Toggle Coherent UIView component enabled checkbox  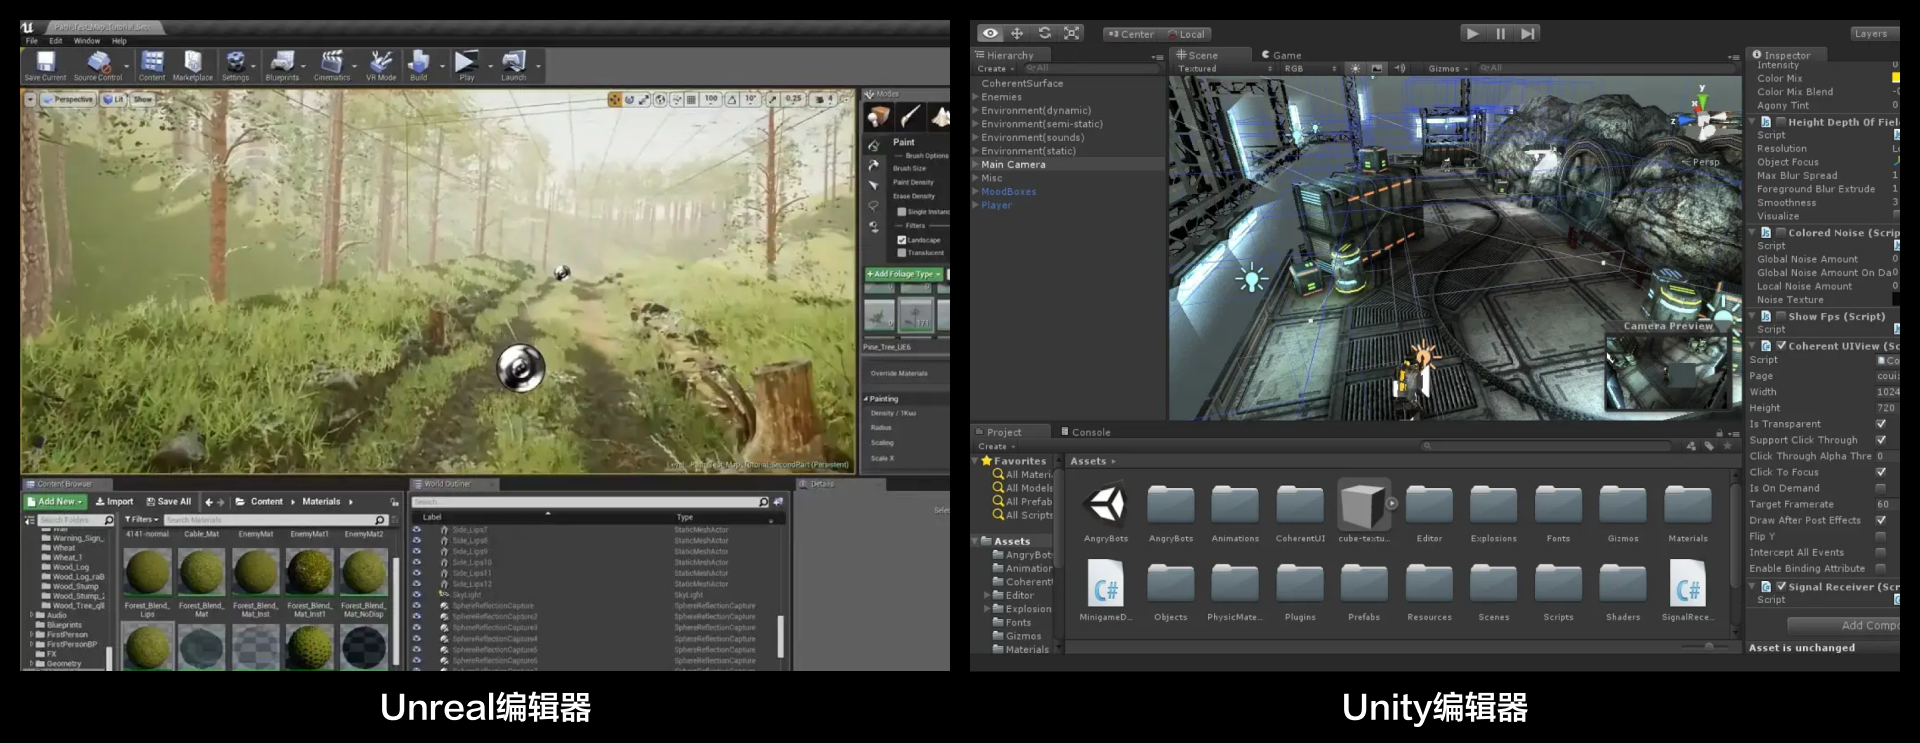[1781, 346]
